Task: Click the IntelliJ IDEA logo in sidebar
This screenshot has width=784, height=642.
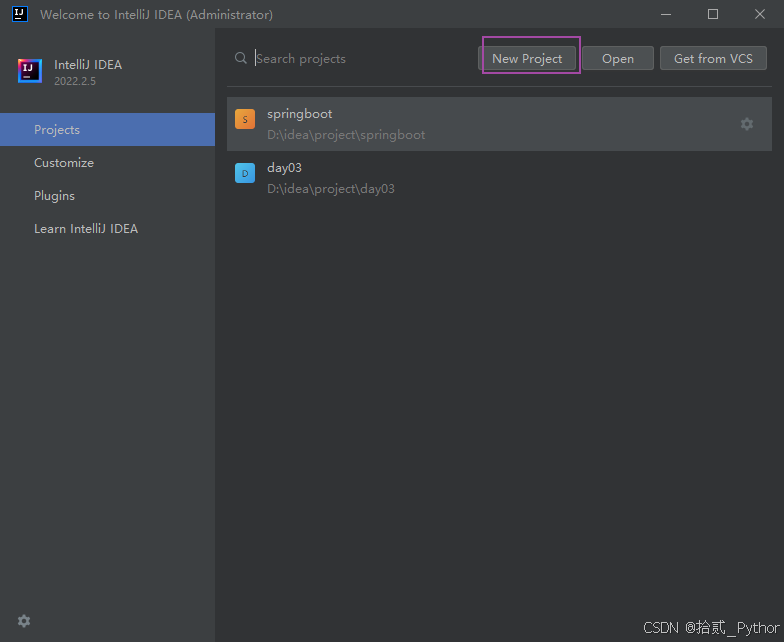Action: pos(30,71)
